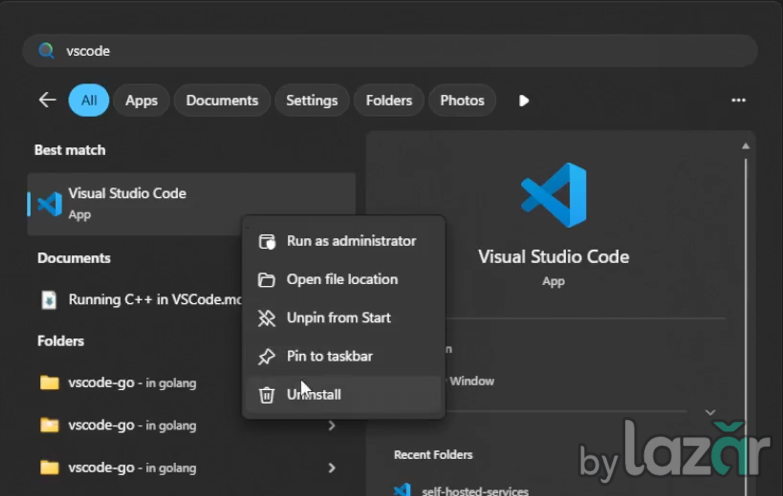The image size is (783, 496).
Task: Switch to the Settings filter tab
Action: point(312,100)
